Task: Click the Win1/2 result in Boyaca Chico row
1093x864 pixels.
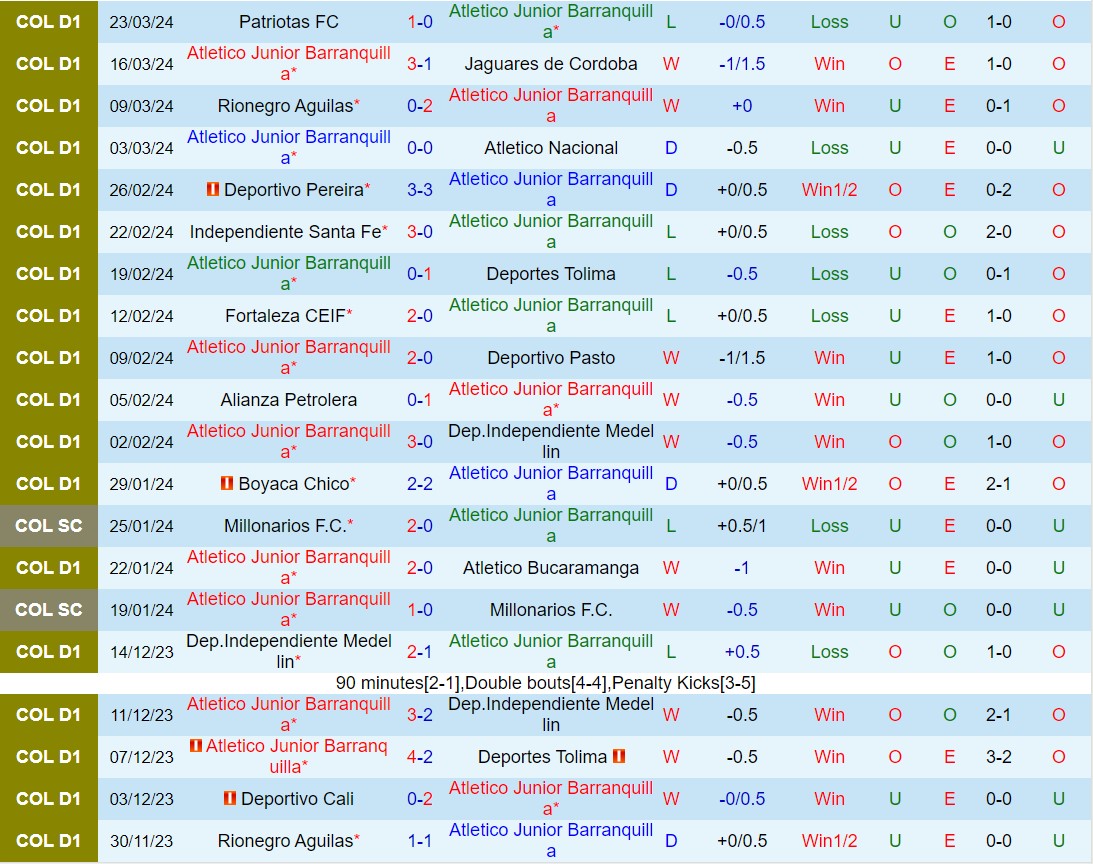Action: point(830,483)
